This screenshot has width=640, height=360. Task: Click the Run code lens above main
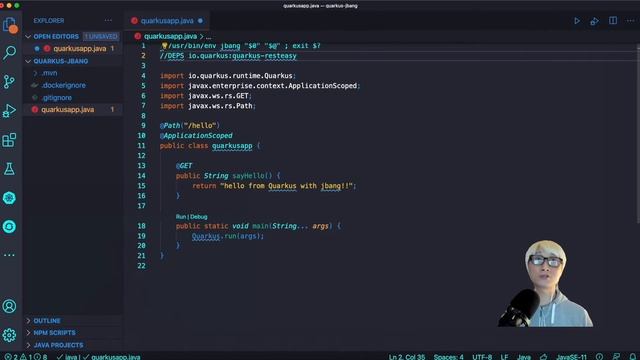coord(180,217)
